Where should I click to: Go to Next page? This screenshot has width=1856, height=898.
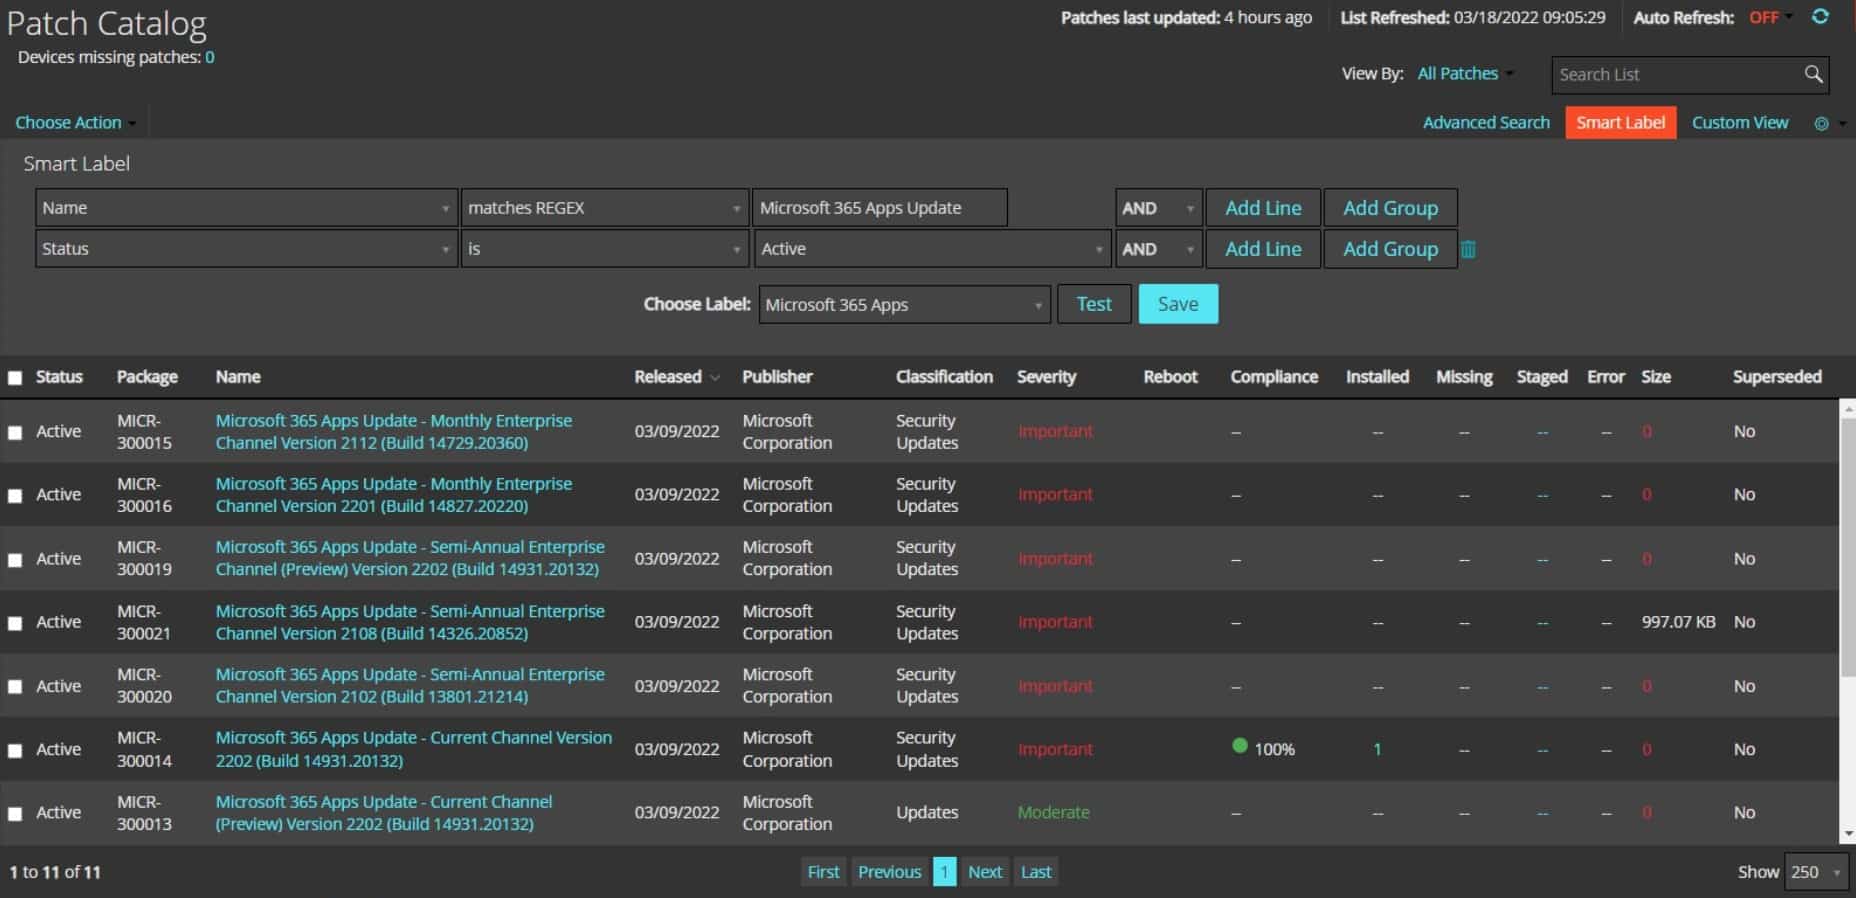(x=985, y=872)
